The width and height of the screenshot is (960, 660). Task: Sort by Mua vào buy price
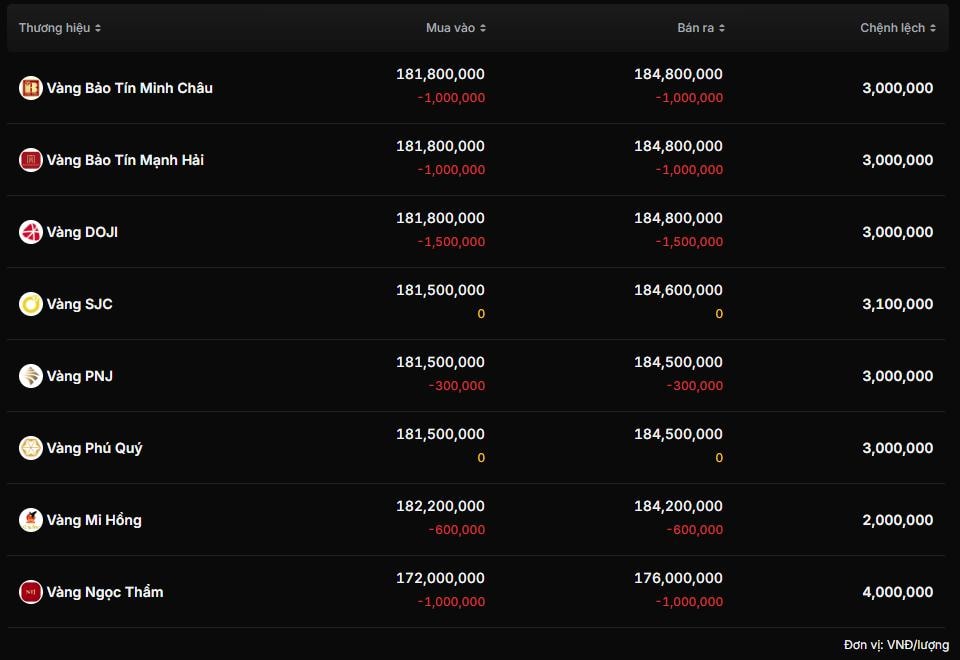[456, 28]
